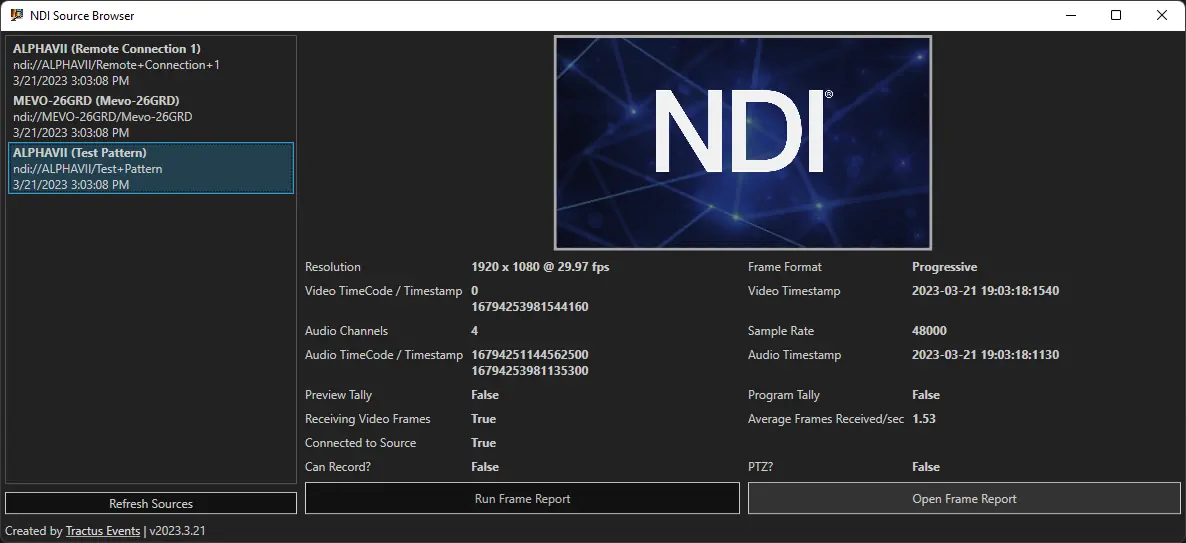The height and width of the screenshot is (543, 1186).
Task: Select the MEVO-26GRD source entry
Action: 150,116
